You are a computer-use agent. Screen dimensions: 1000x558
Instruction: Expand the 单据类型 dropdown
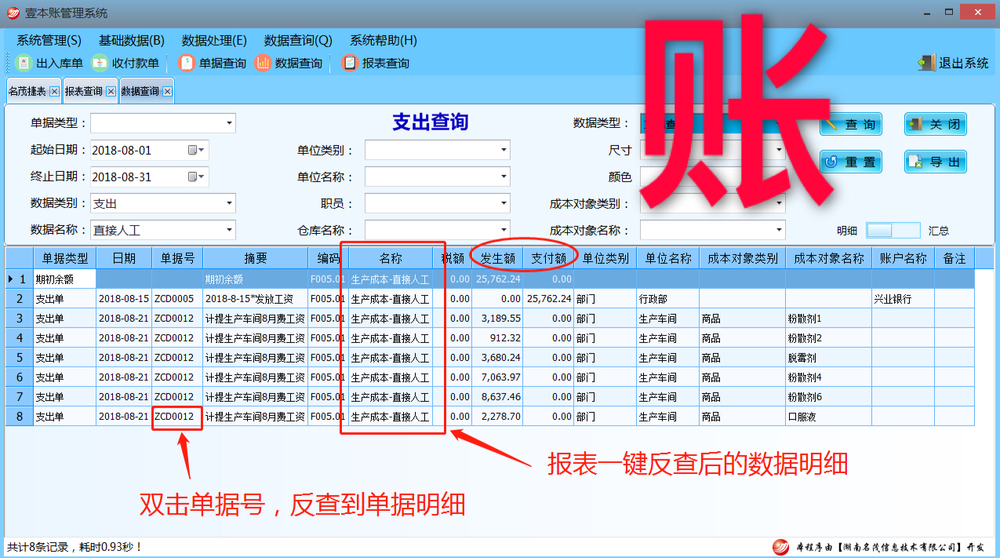[229, 123]
